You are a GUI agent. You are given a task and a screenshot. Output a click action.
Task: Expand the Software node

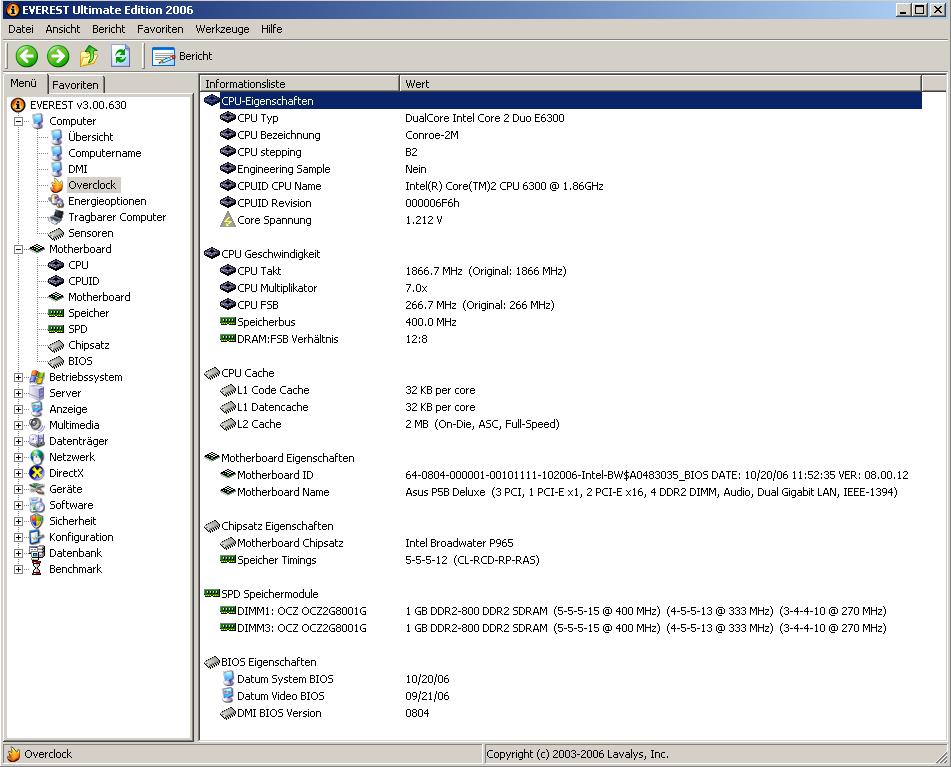click(x=18, y=505)
